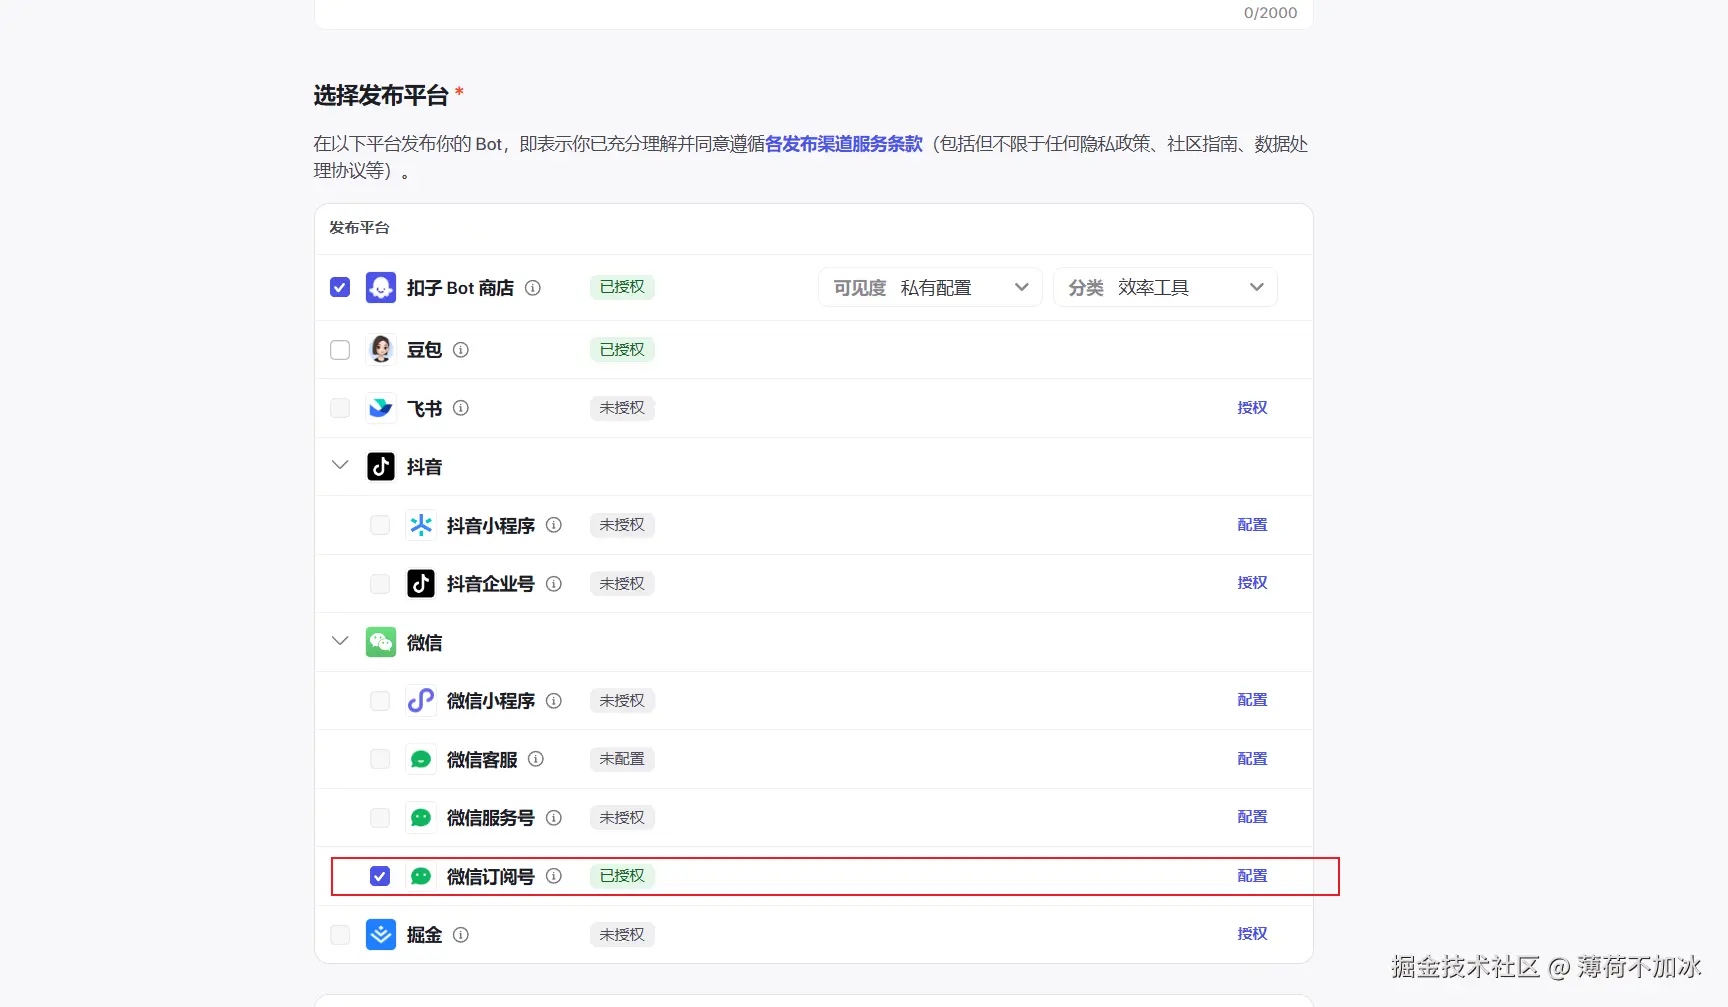The image size is (1728, 1007).
Task: Tick the 飞书 platform checkbox
Action: click(340, 408)
